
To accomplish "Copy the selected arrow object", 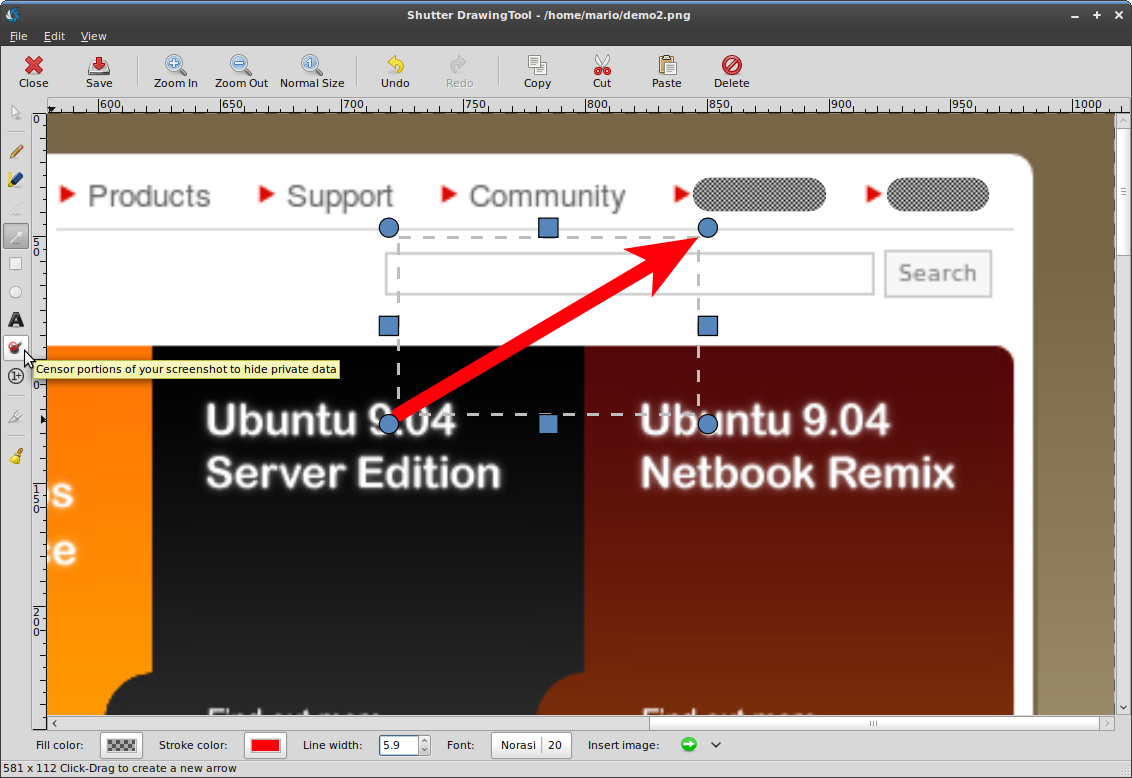I will [537, 72].
